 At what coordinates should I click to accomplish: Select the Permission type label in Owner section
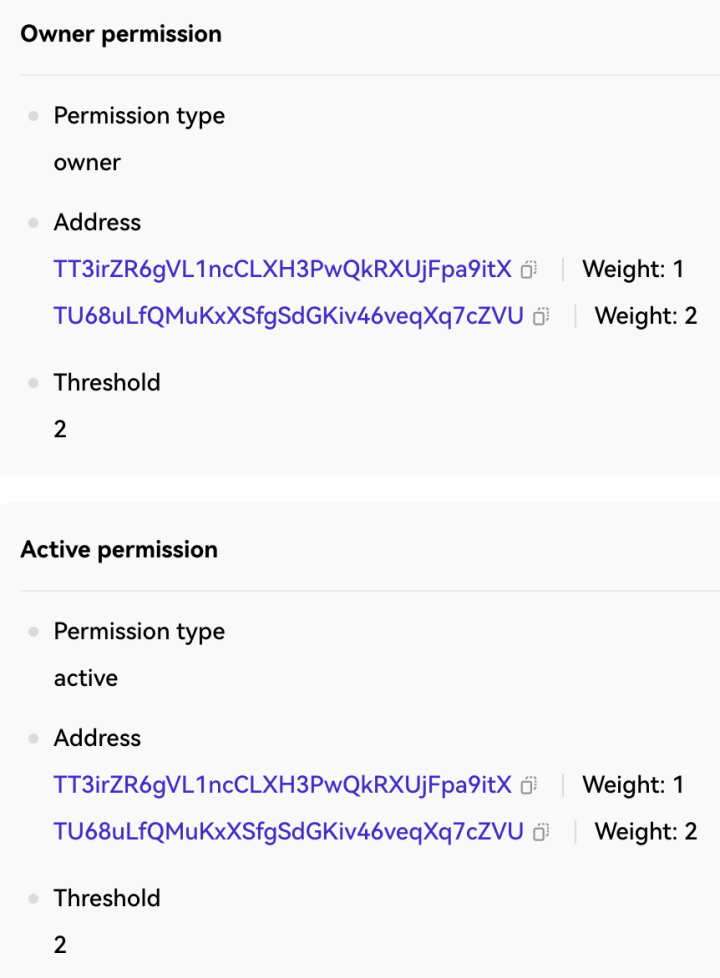click(x=139, y=116)
